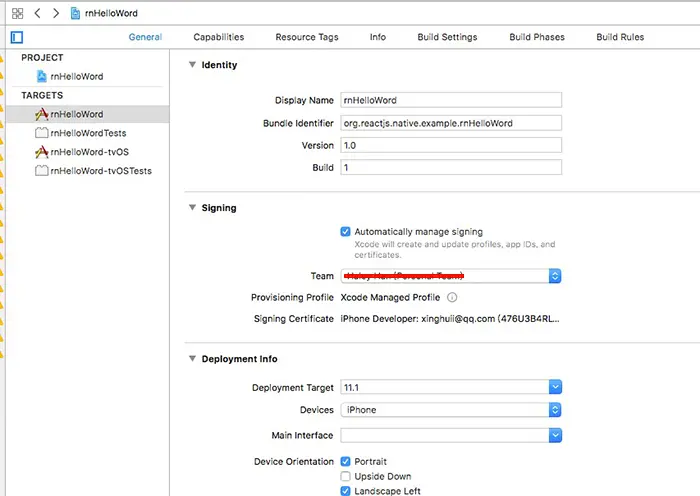Viewport: 700px width, 496px height.
Task: Click the rnHelloWord project blueprint icon
Action: point(42,76)
